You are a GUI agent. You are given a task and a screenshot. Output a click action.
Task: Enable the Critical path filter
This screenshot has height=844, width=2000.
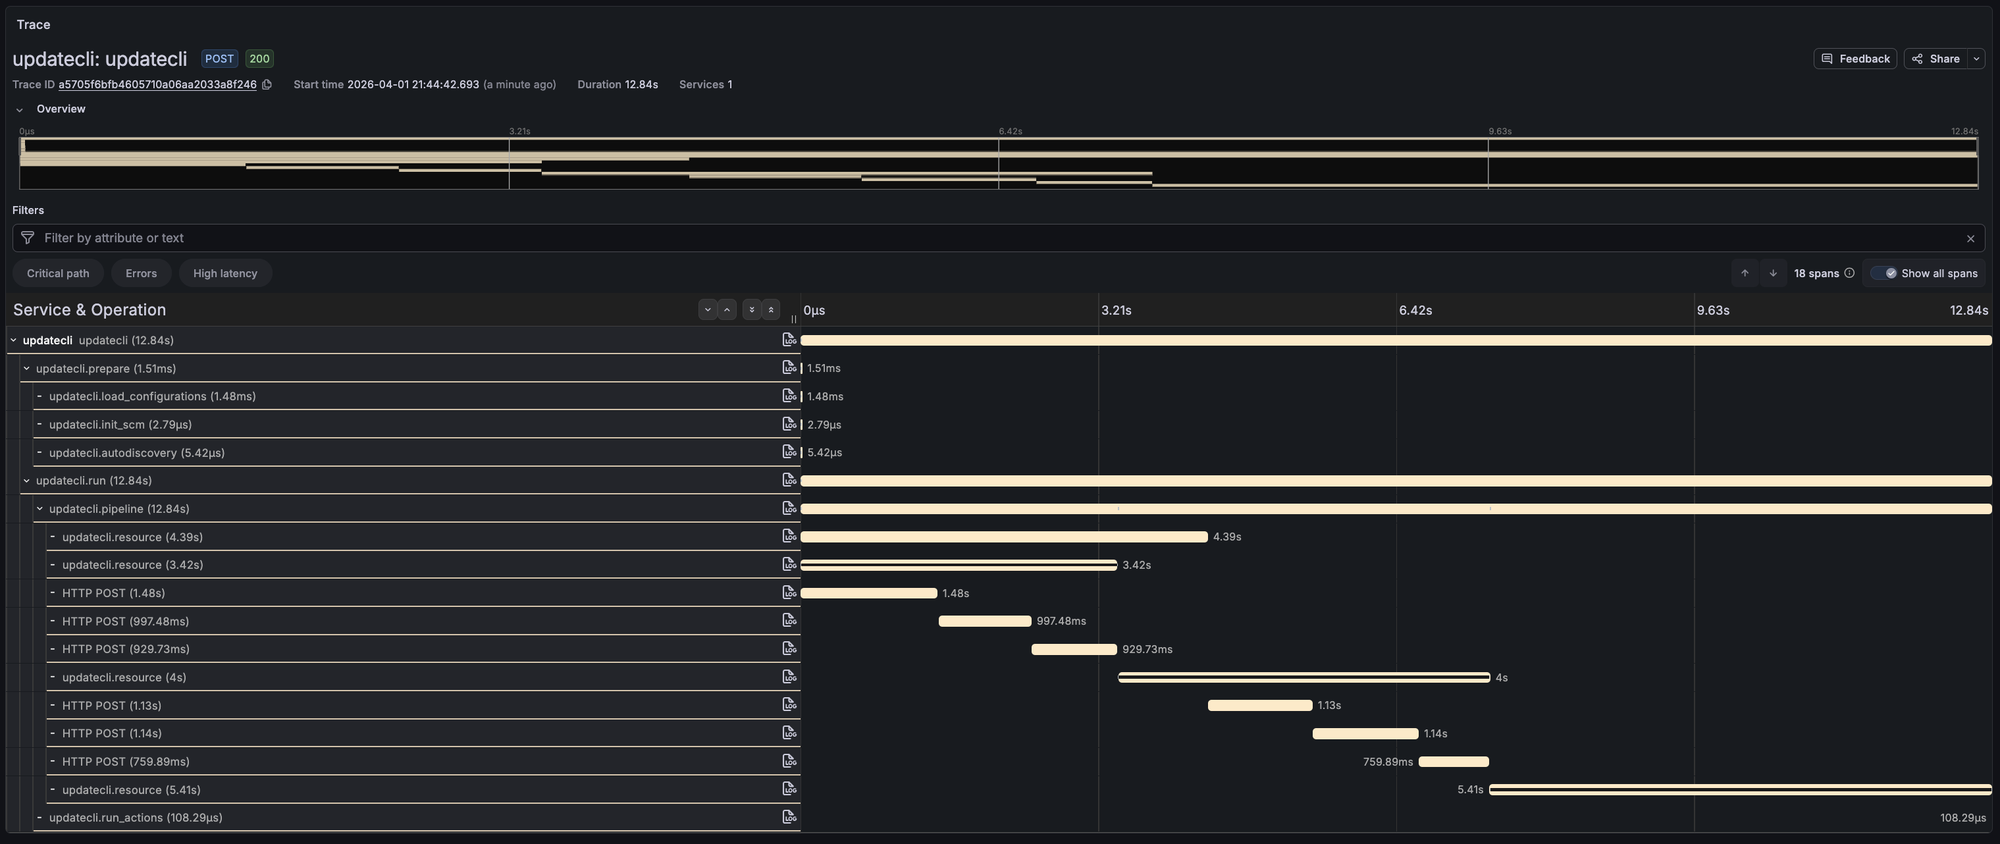pos(58,273)
